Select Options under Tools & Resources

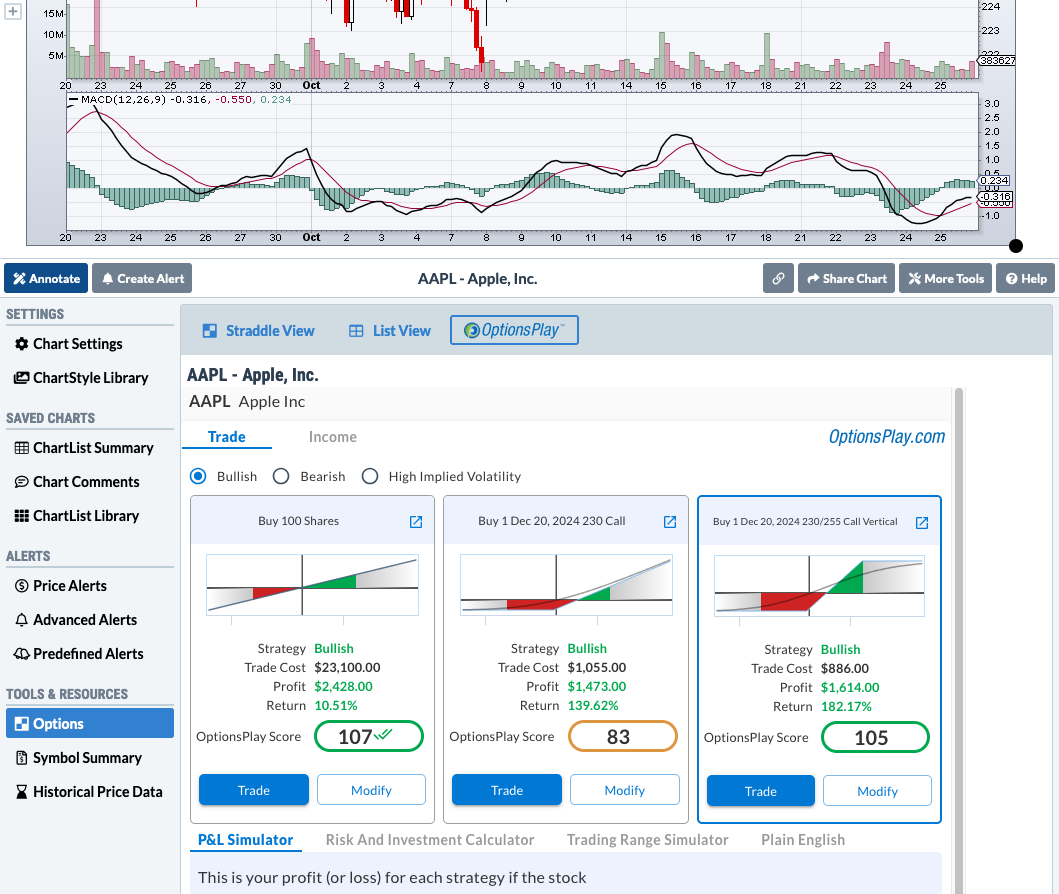(90, 723)
